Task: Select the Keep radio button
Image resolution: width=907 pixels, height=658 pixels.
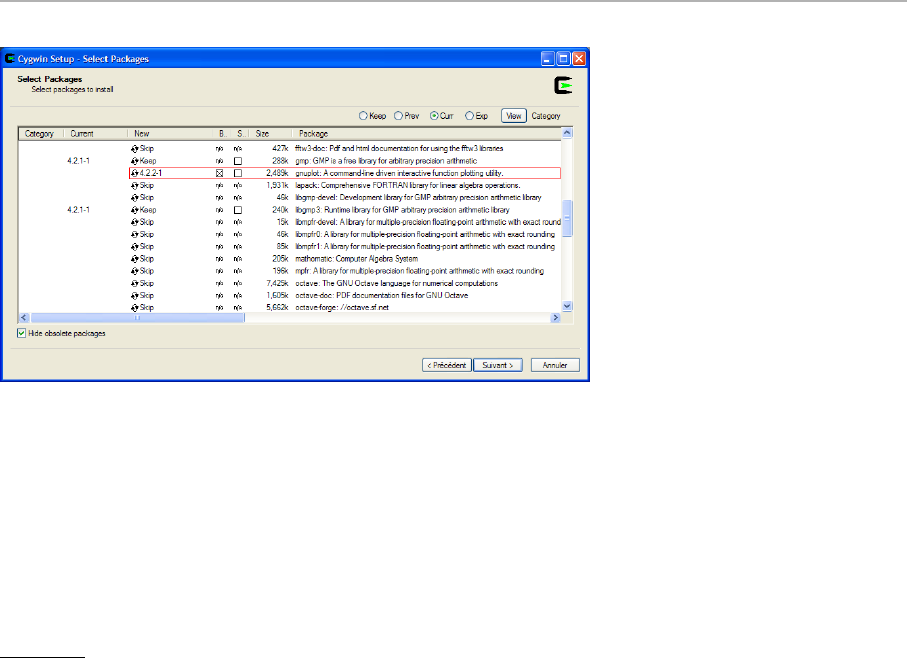Action: [x=363, y=116]
